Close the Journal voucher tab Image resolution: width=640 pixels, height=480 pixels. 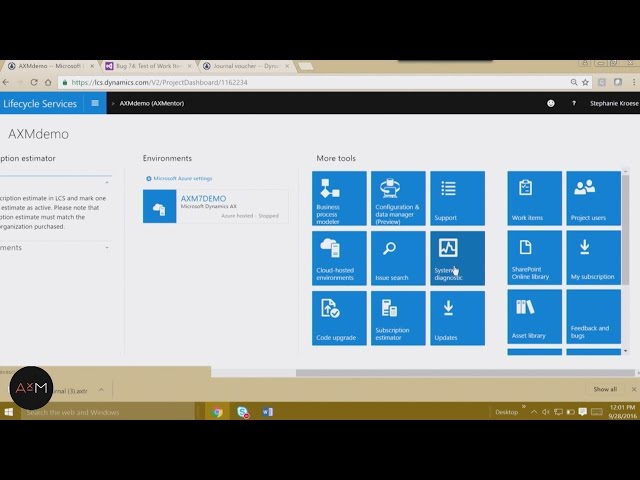click(x=287, y=66)
